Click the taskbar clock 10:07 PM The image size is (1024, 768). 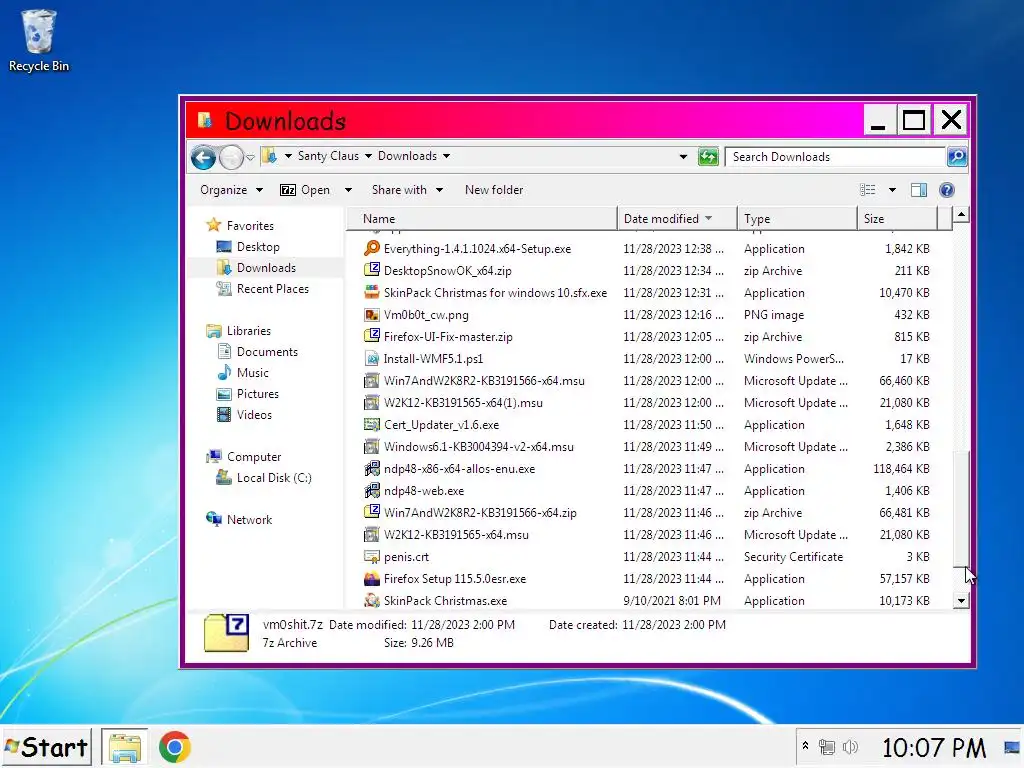[x=933, y=748]
